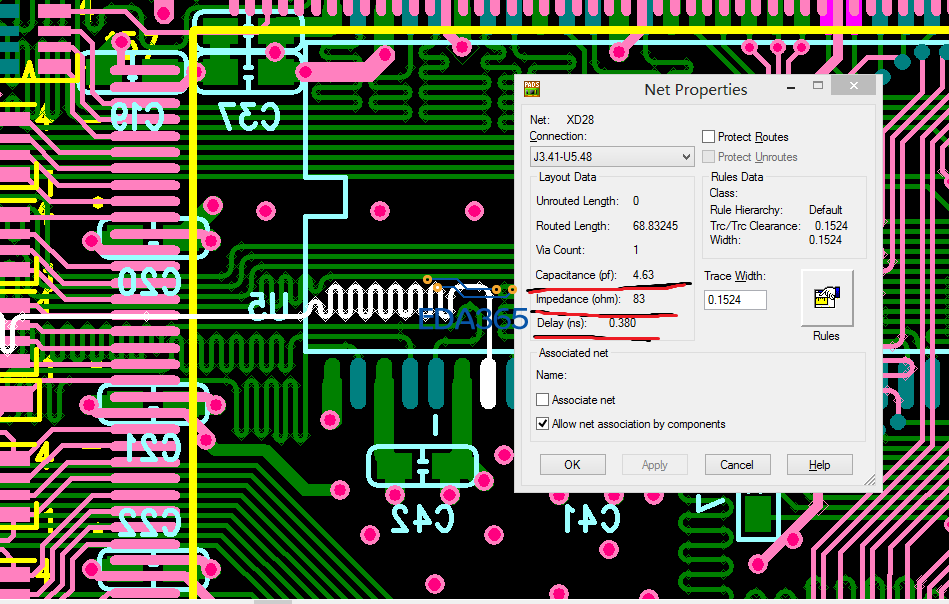
Task: Click the OK button
Action: [573, 465]
